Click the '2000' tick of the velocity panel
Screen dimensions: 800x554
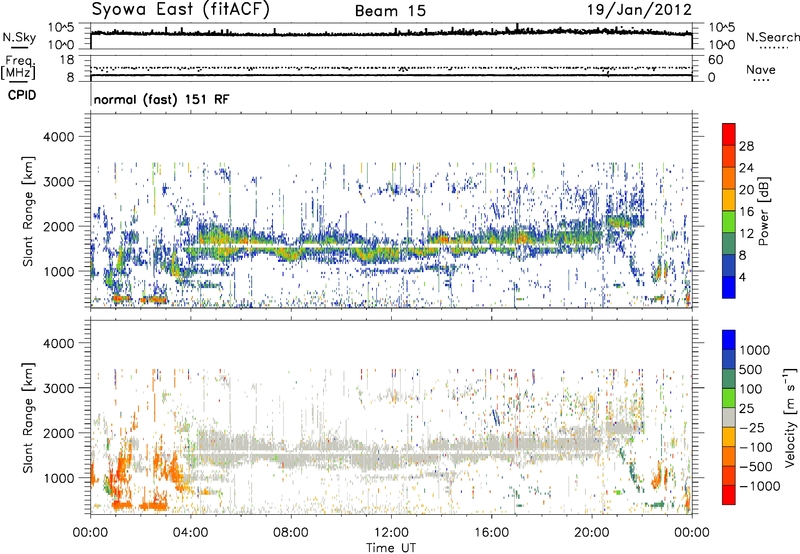58,433
